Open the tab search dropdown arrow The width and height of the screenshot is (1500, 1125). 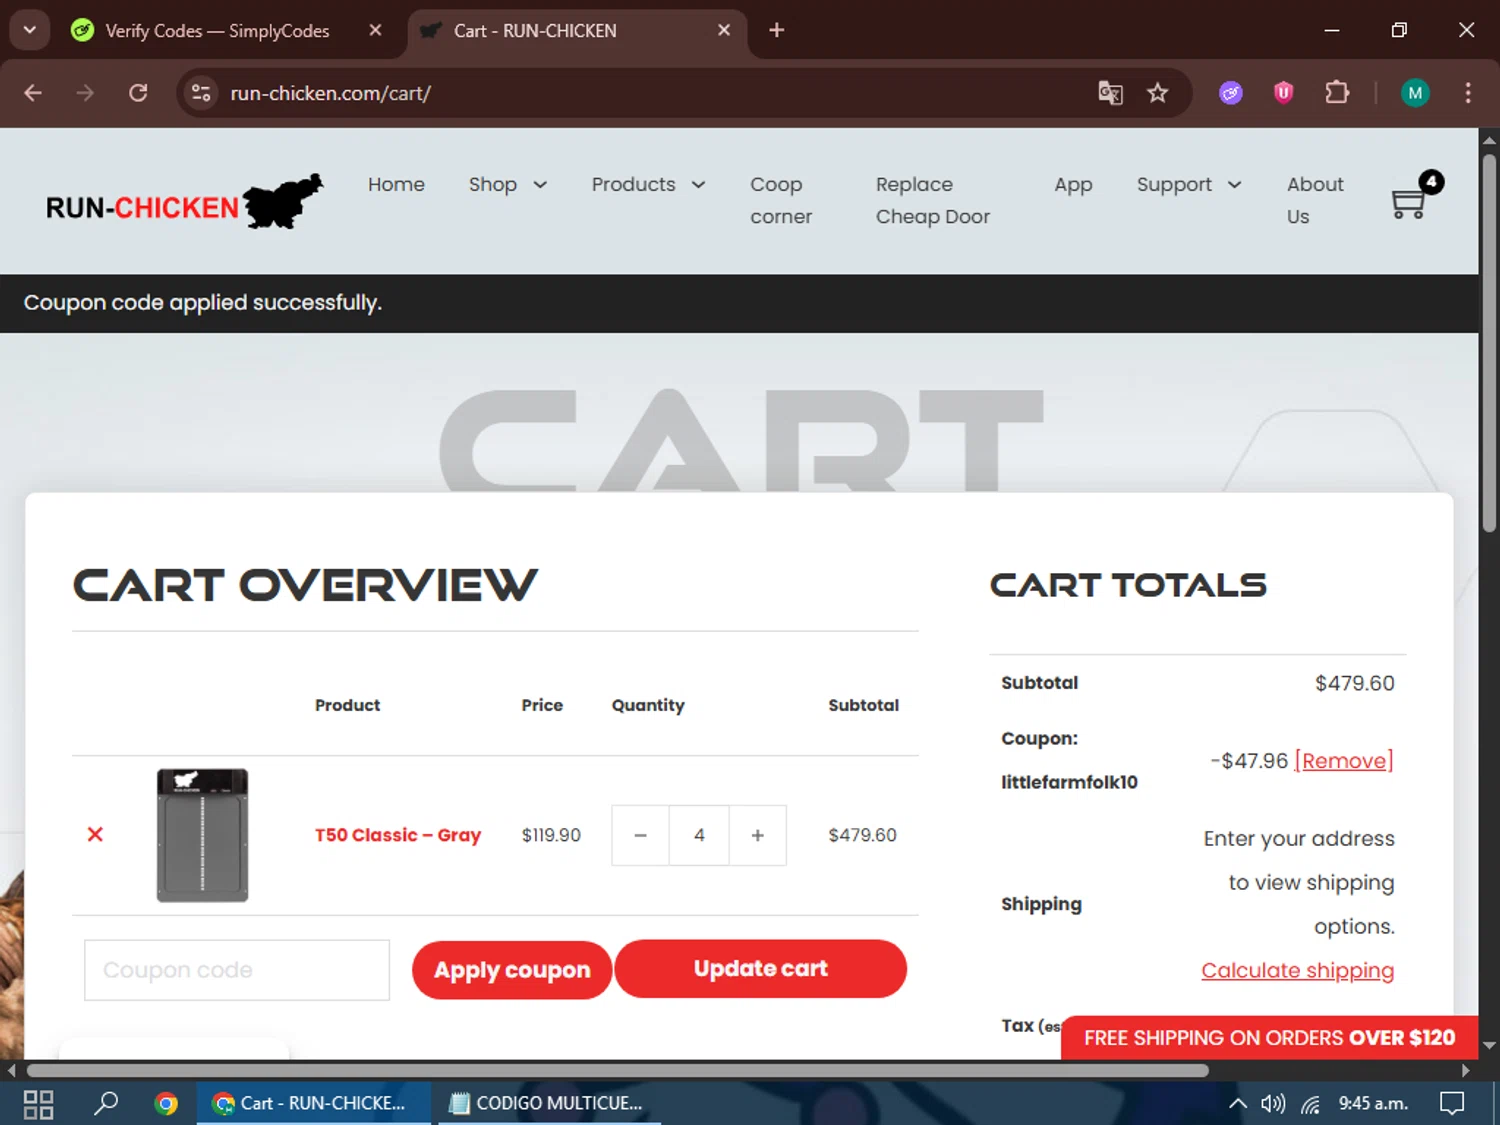[x=30, y=30]
